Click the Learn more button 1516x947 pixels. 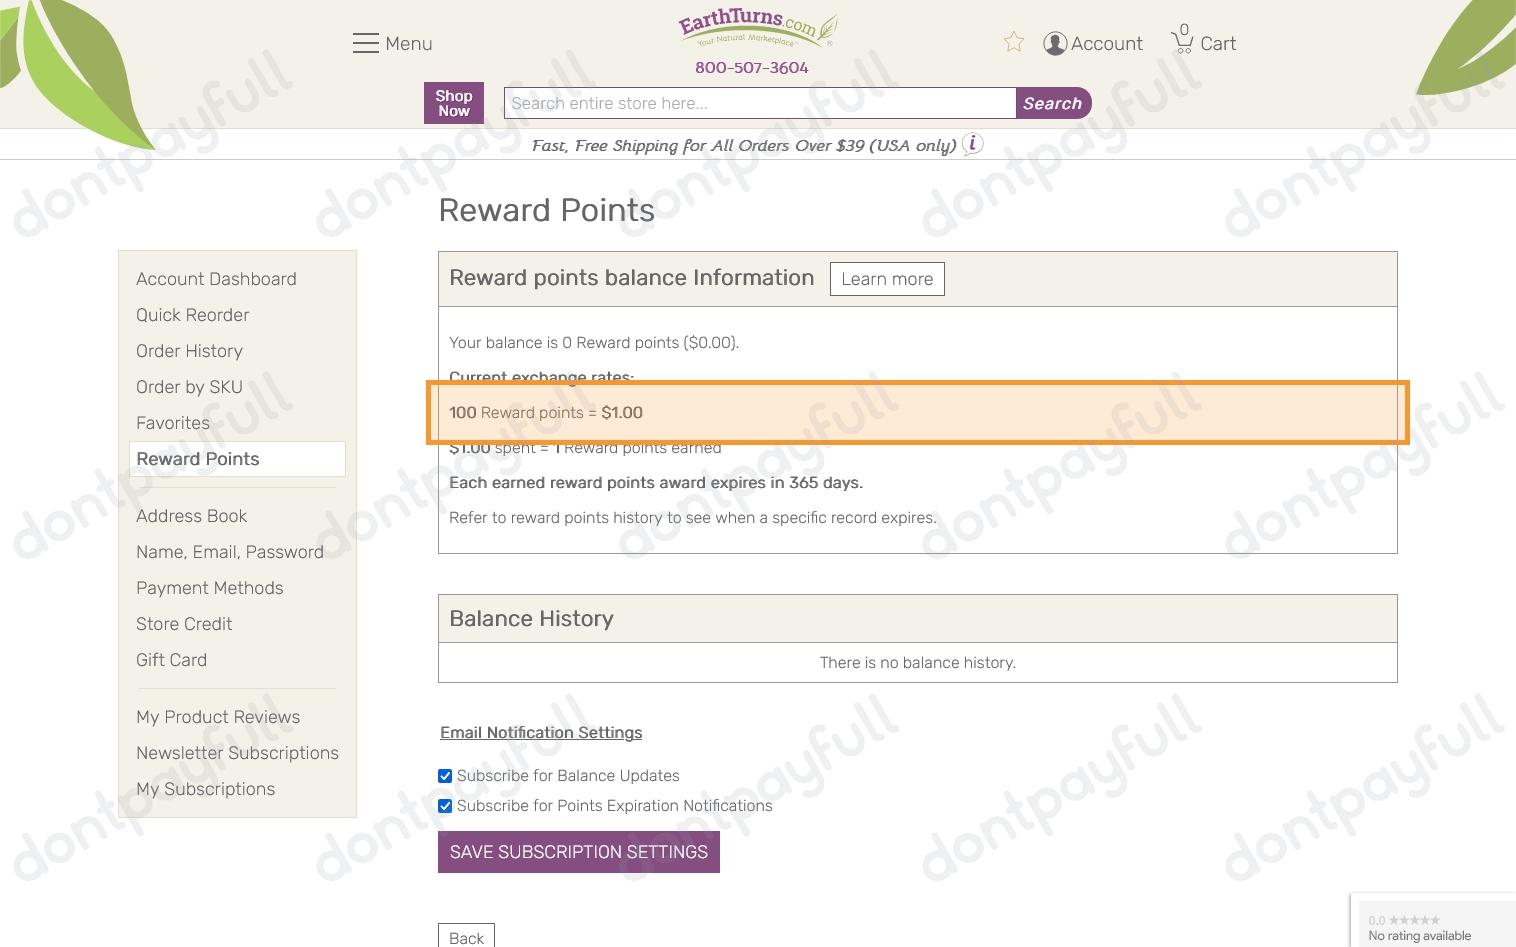[x=887, y=279]
